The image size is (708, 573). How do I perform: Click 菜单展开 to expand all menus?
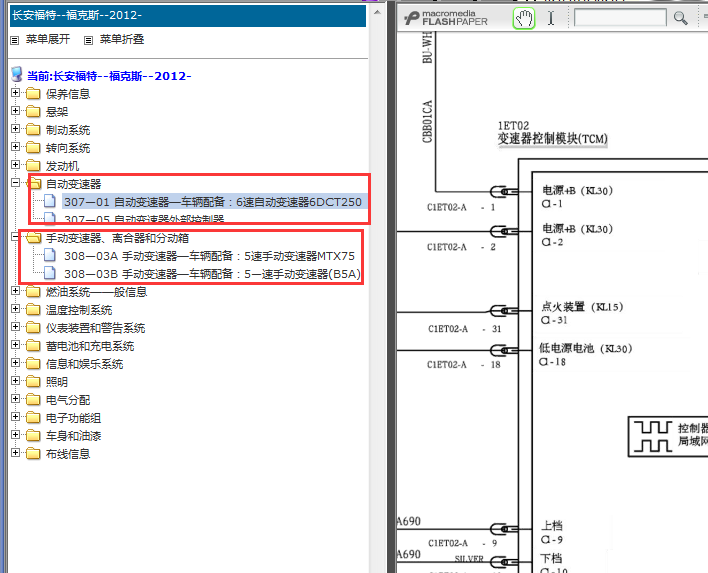click(x=47, y=39)
